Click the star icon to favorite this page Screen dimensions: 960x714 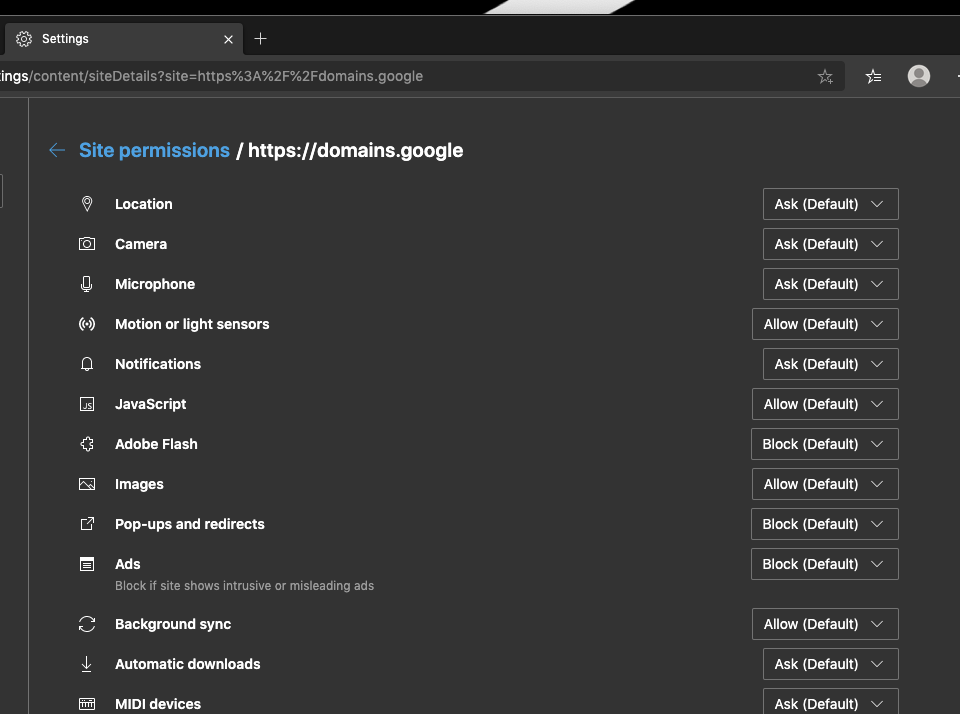pyautogui.click(x=825, y=76)
